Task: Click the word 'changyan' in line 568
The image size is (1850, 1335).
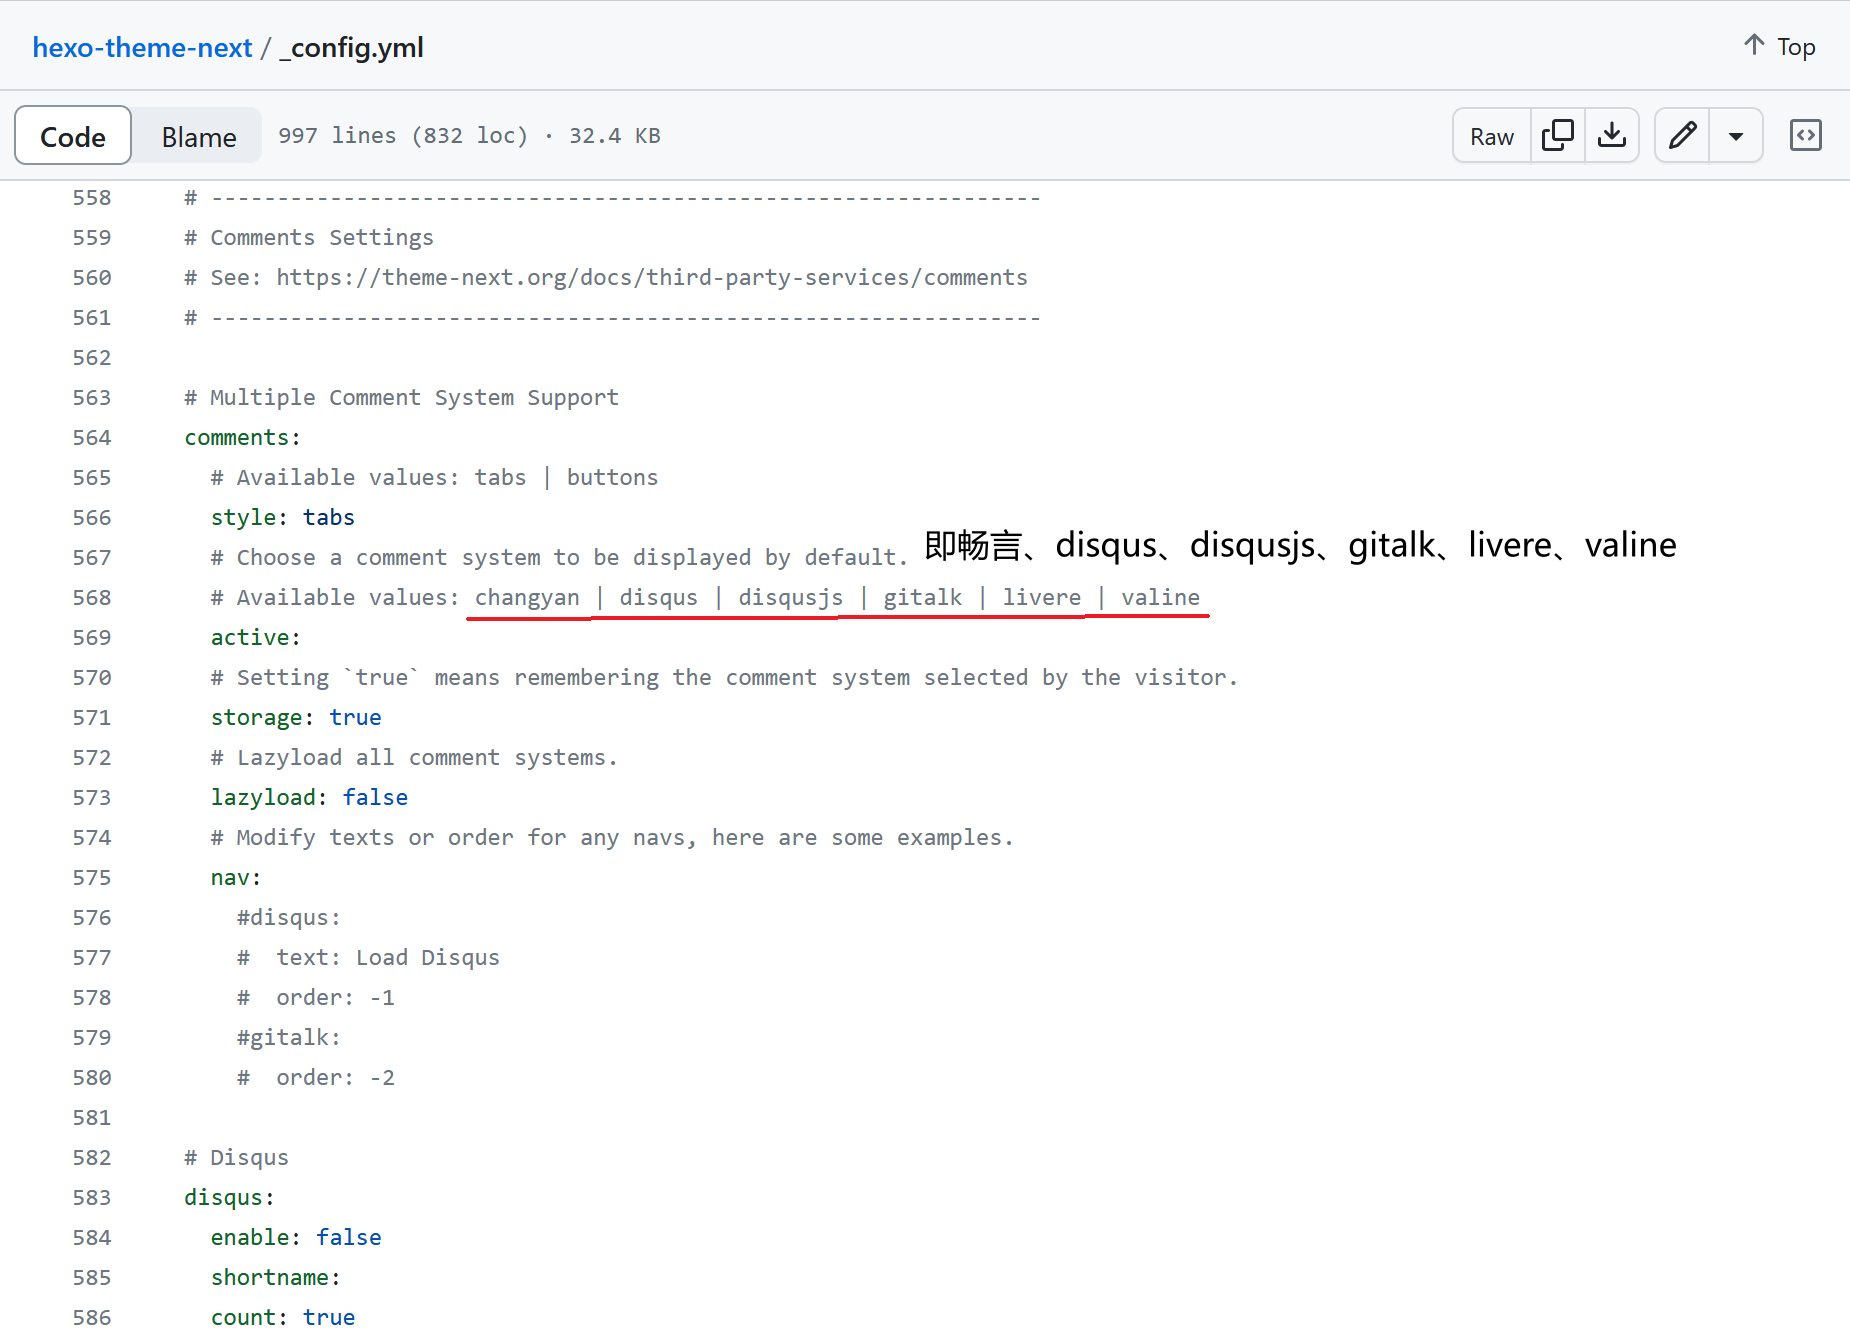Action: coord(527,598)
